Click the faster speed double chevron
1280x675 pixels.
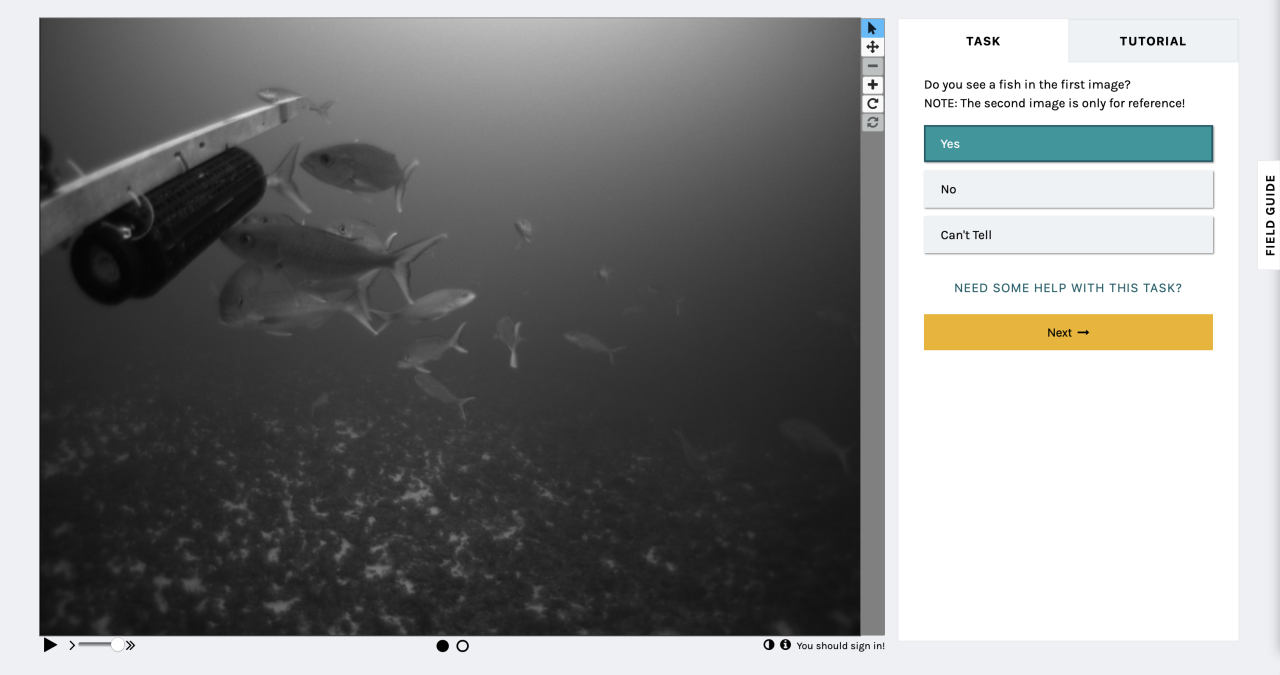pyautogui.click(x=130, y=645)
